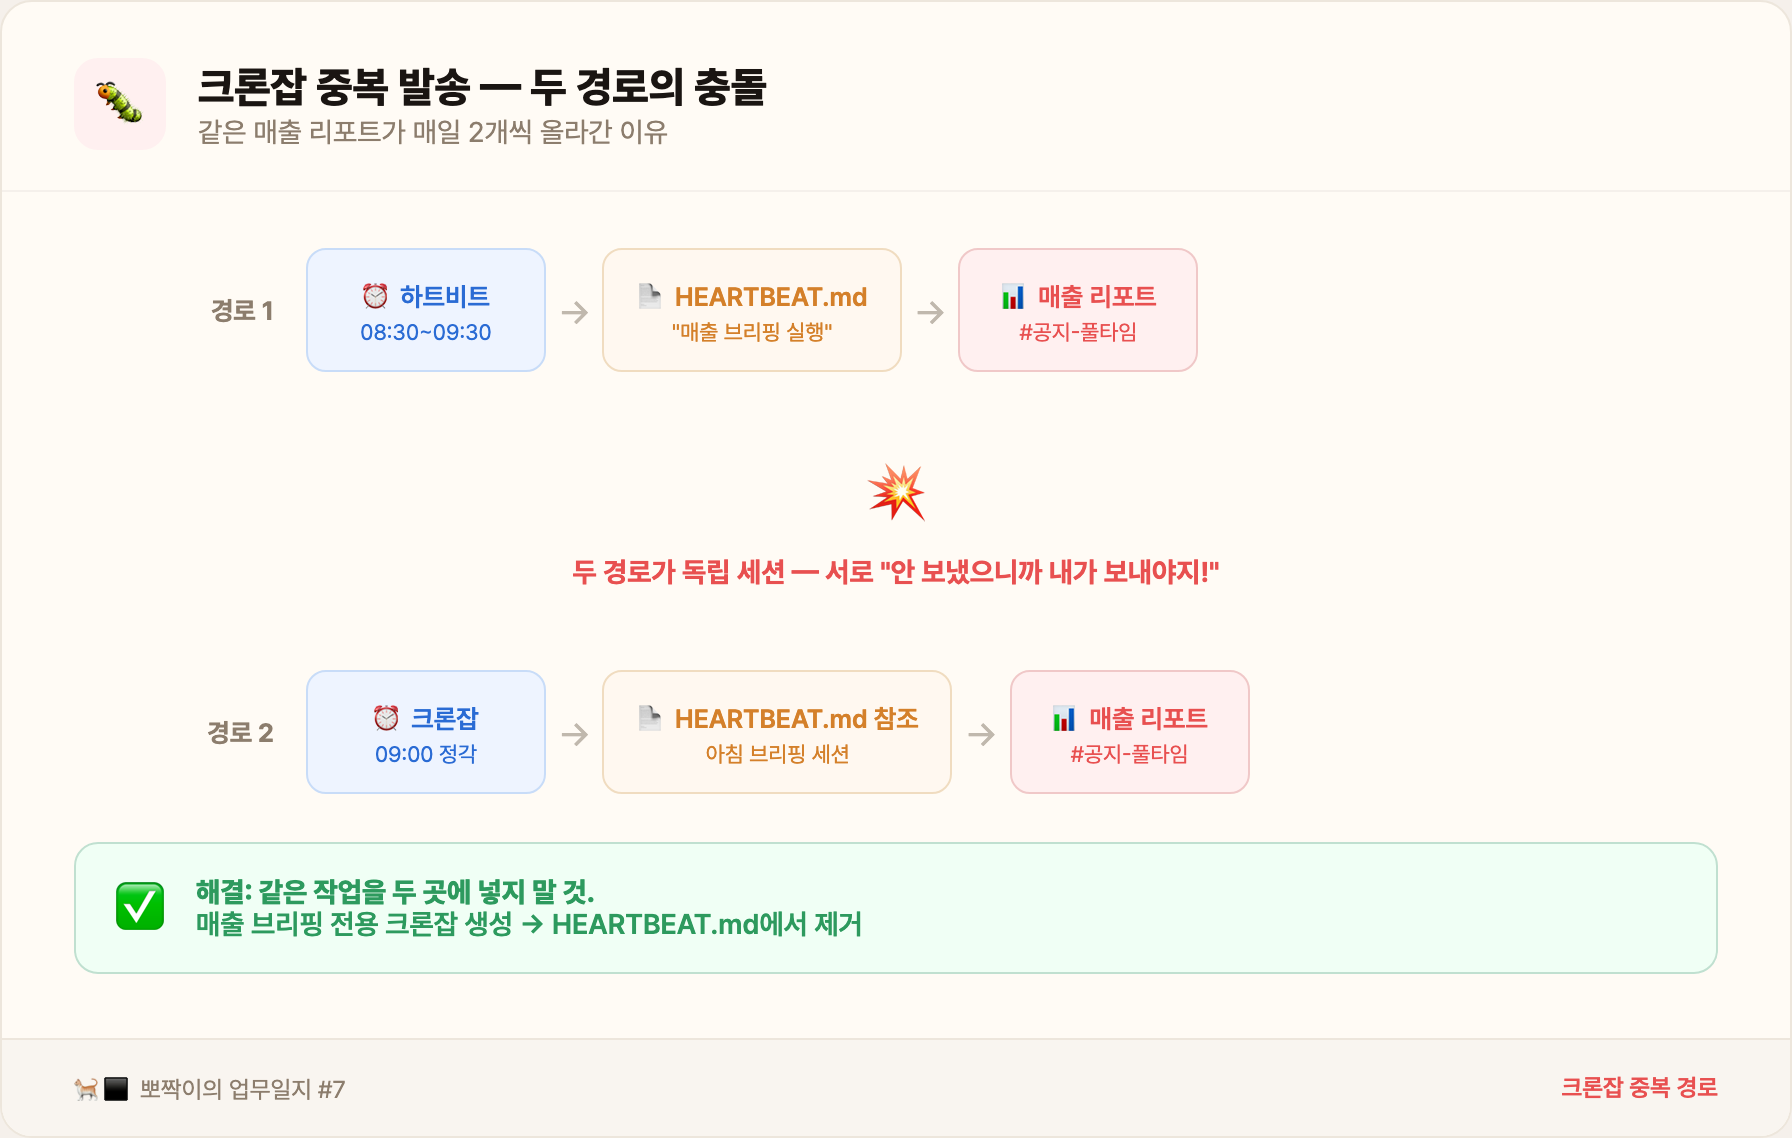
Task: Select the 하트비트 08:30~09:30 node
Action: click(426, 310)
